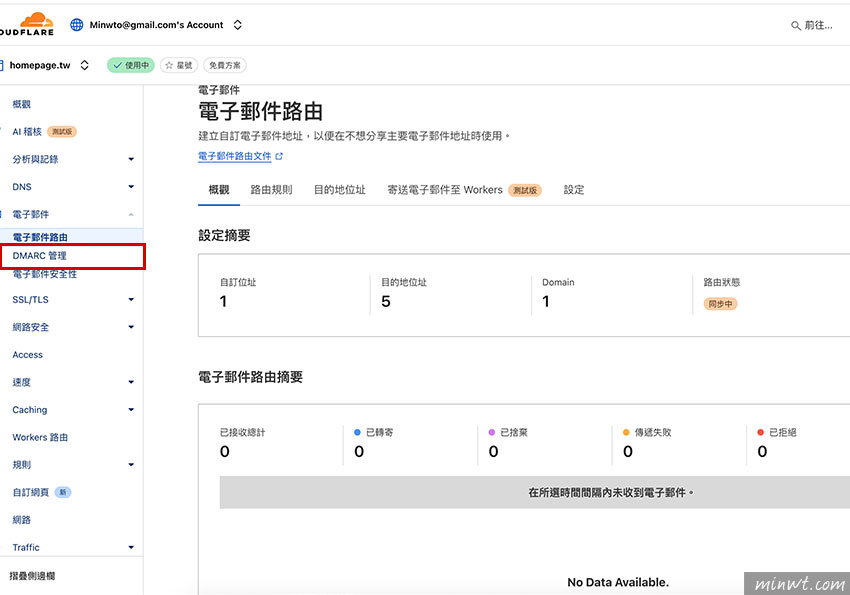Click 摺疊側邊欄 to collapse sidebar
This screenshot has height=595, width=850.
pyautogui.click(x=33, y=576)
